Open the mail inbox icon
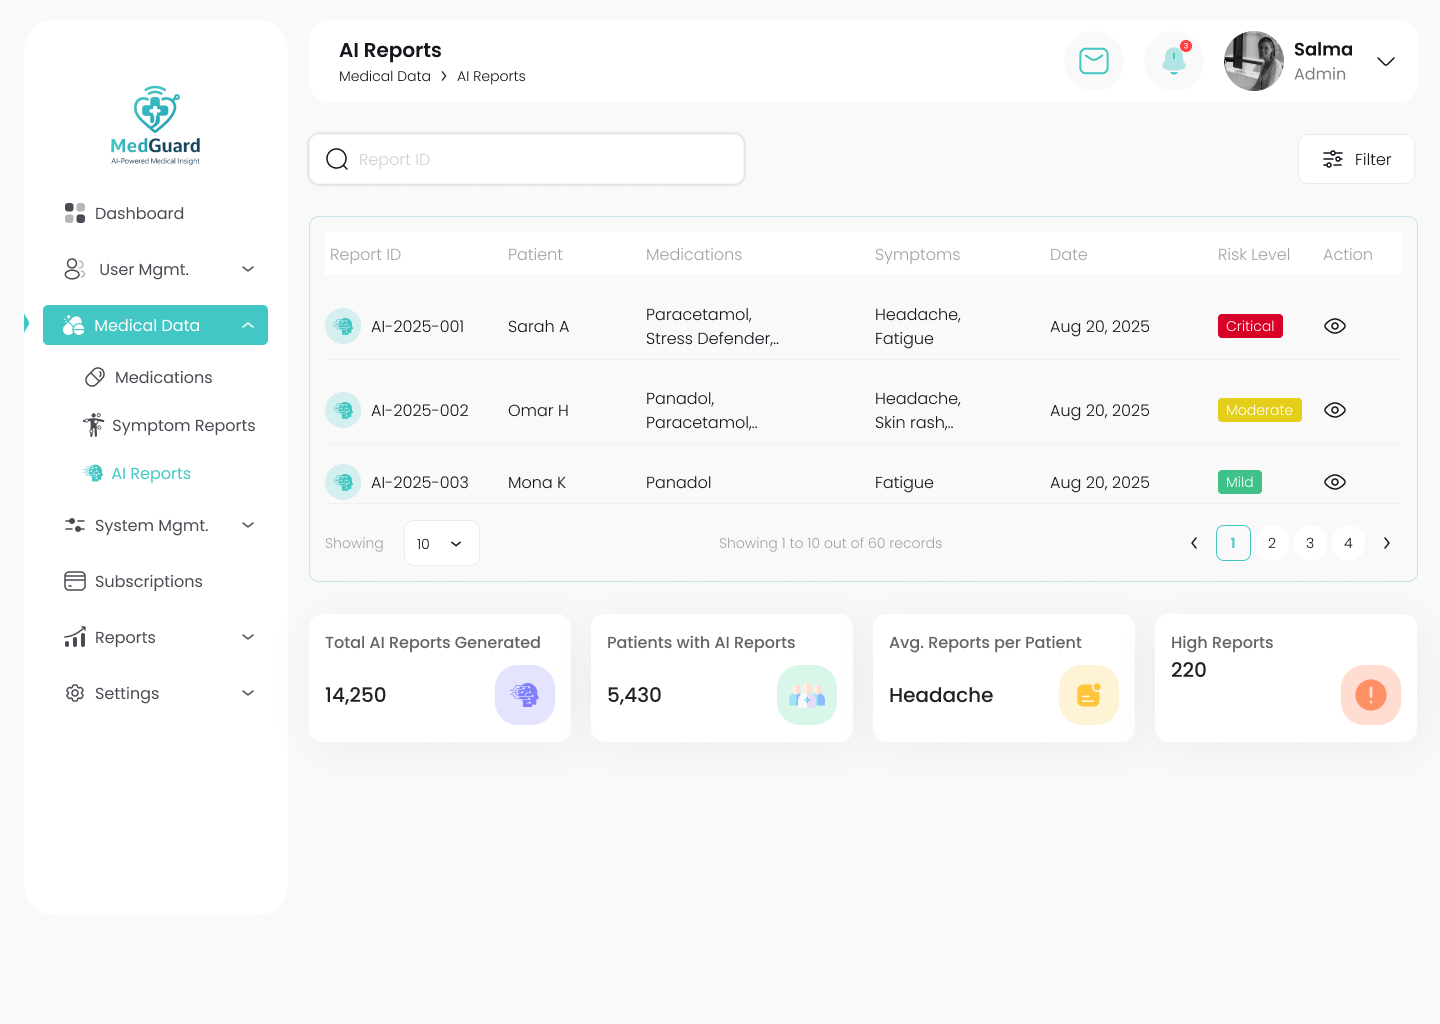Viewport: 1440px width, 1024px height. (1094, 61)
